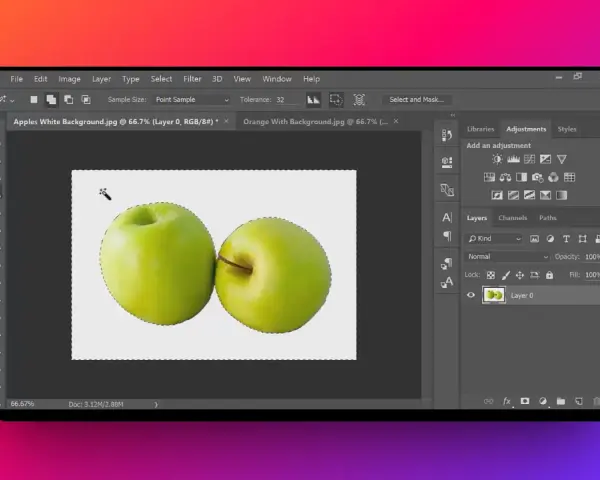Screen dimensions: 600x480
Task: Lock all attributes with the padlock icon
Action: 549,275
